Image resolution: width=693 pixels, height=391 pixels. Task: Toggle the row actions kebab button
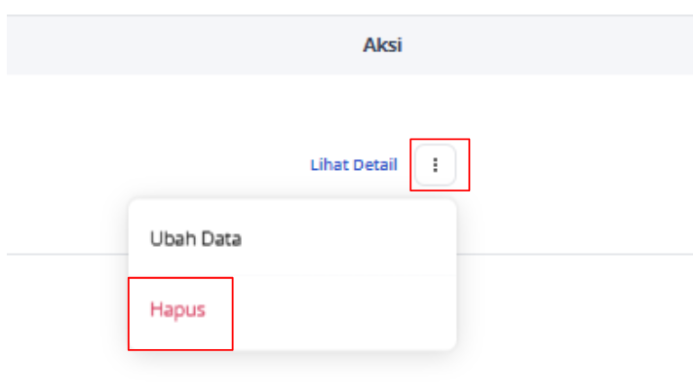point(435,165)
